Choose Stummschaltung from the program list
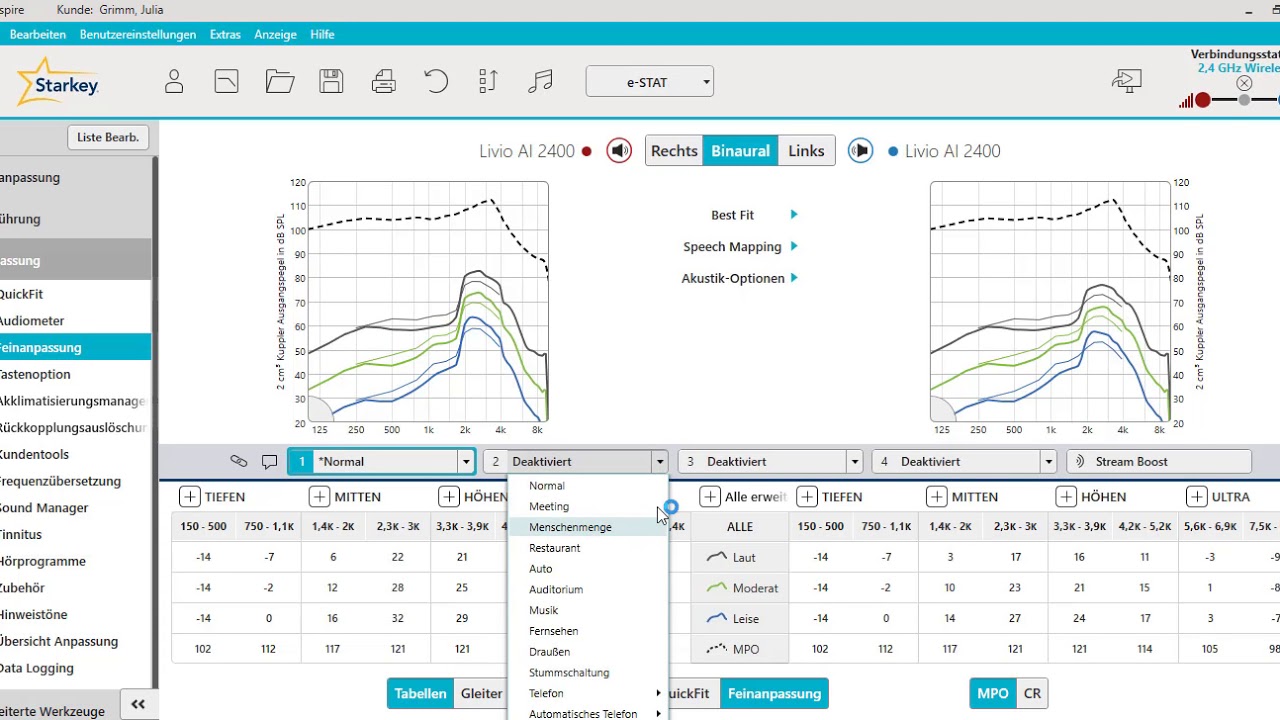 tap(588, 672)
